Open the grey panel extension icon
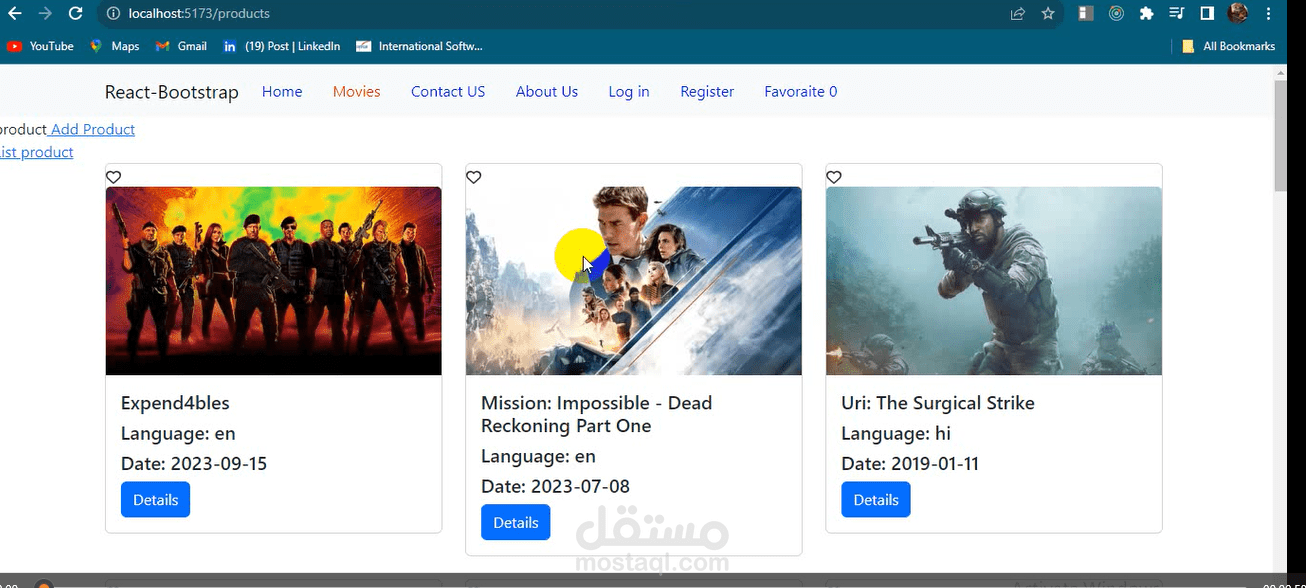Viewport: 1306px width, 588px height. (x=1086, y=14)
